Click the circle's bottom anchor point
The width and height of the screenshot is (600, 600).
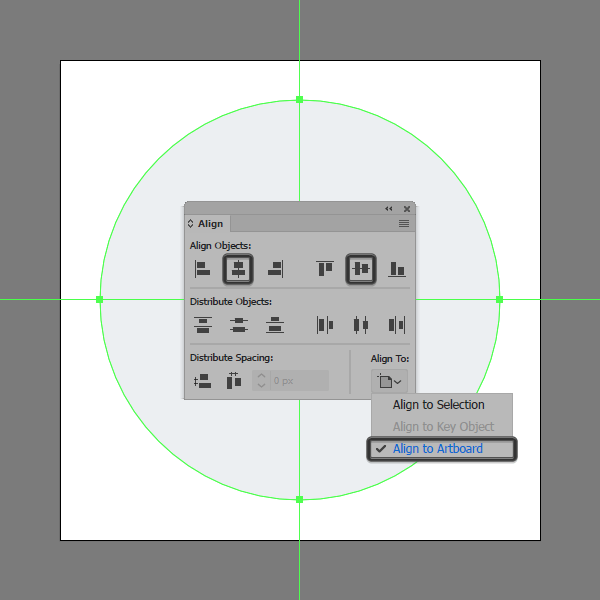[300, 499]
